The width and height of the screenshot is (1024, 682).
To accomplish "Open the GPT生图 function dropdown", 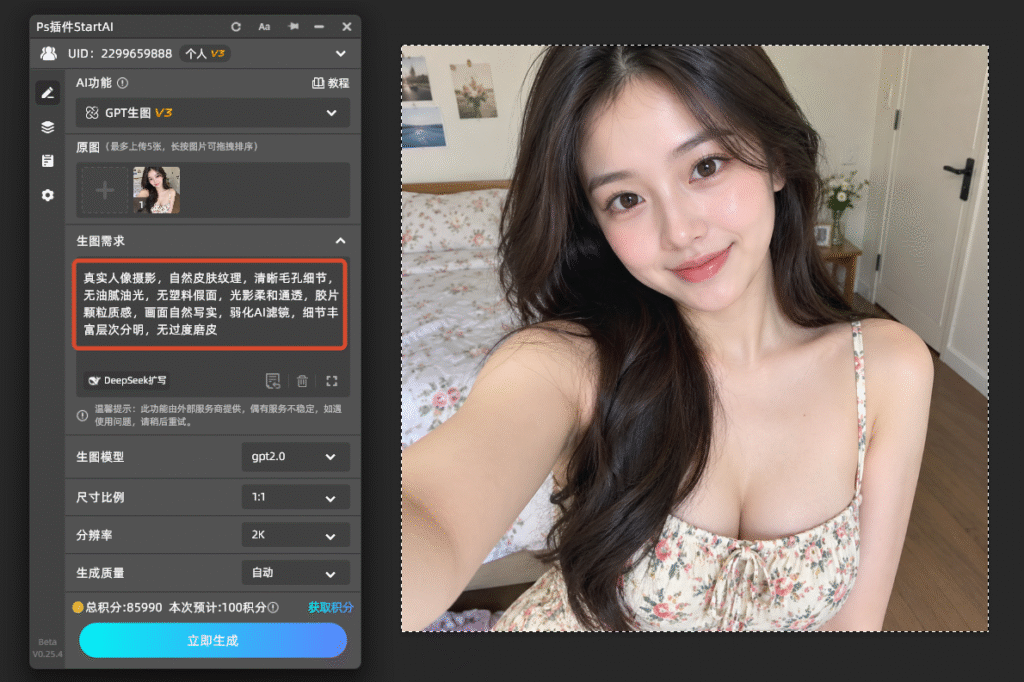I will tap(212, 113).
